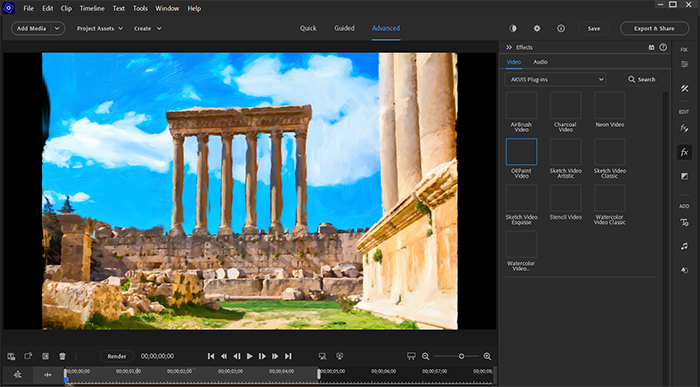This screenshot has height=387, width=700.
Task: Open the AKVIS Plug-ins category dropdown
Action: coord(555,79)
